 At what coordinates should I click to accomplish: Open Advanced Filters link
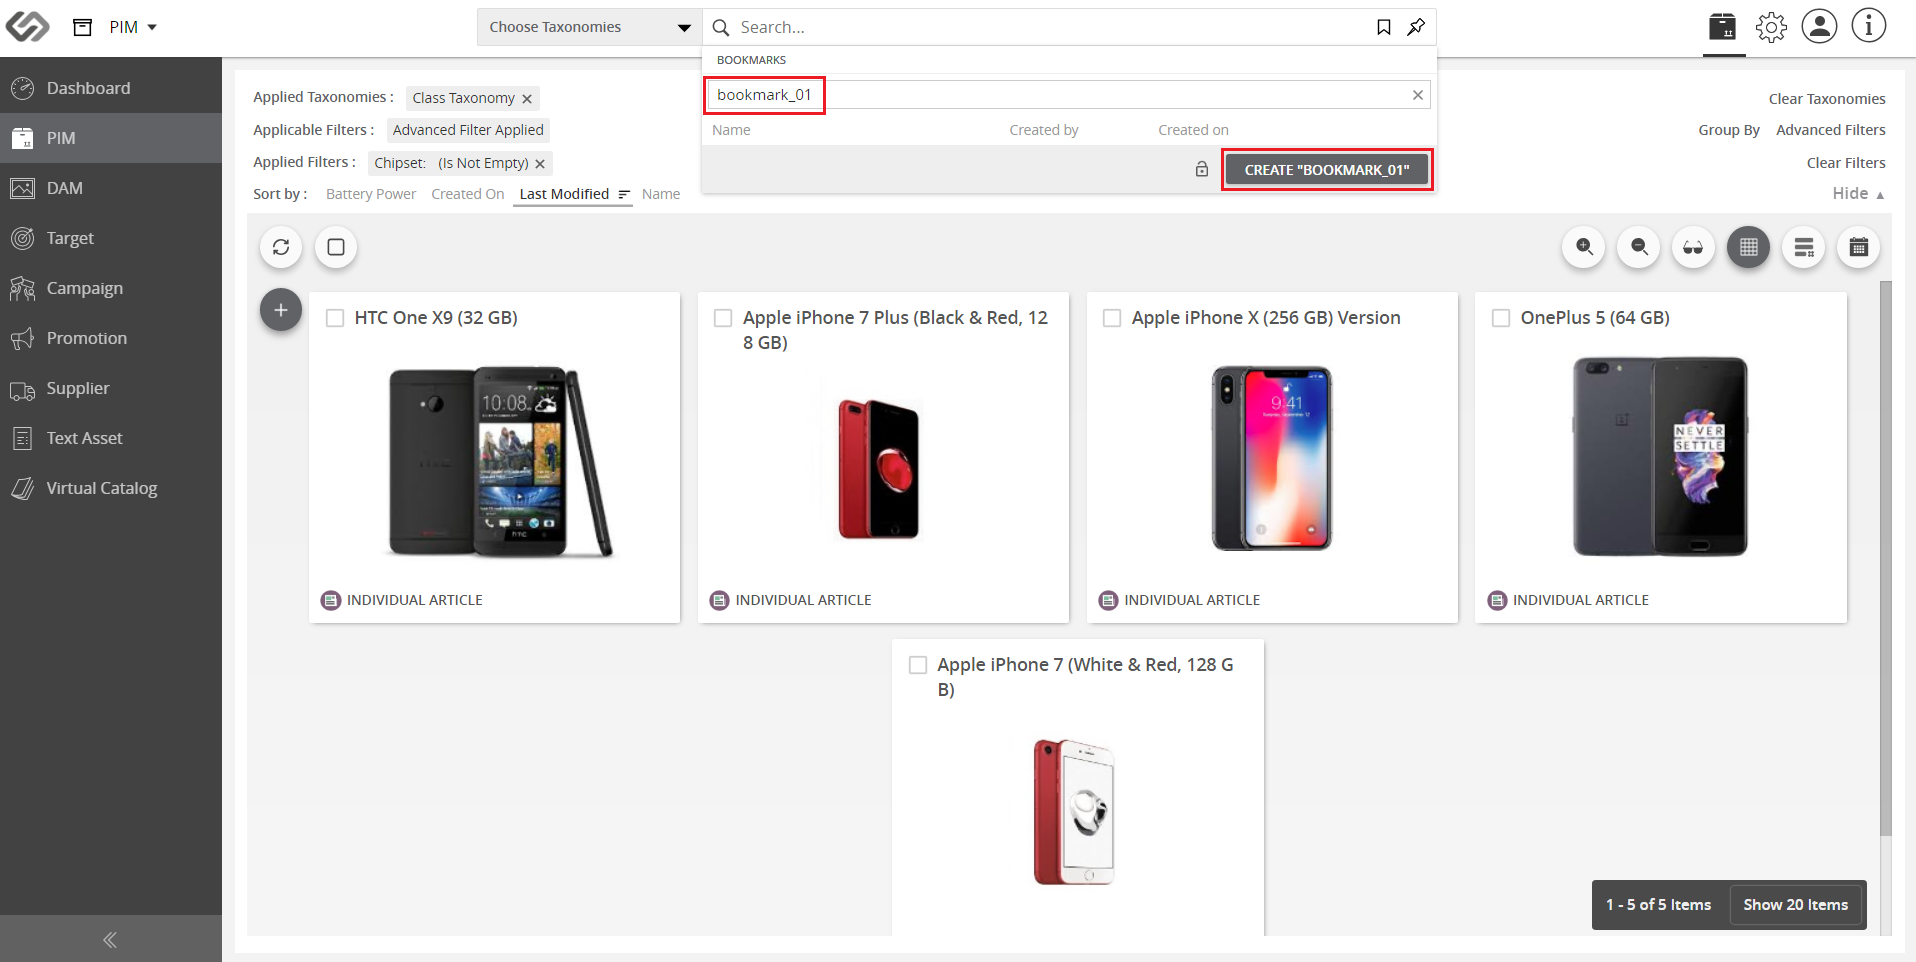(x=1831, y=130)
